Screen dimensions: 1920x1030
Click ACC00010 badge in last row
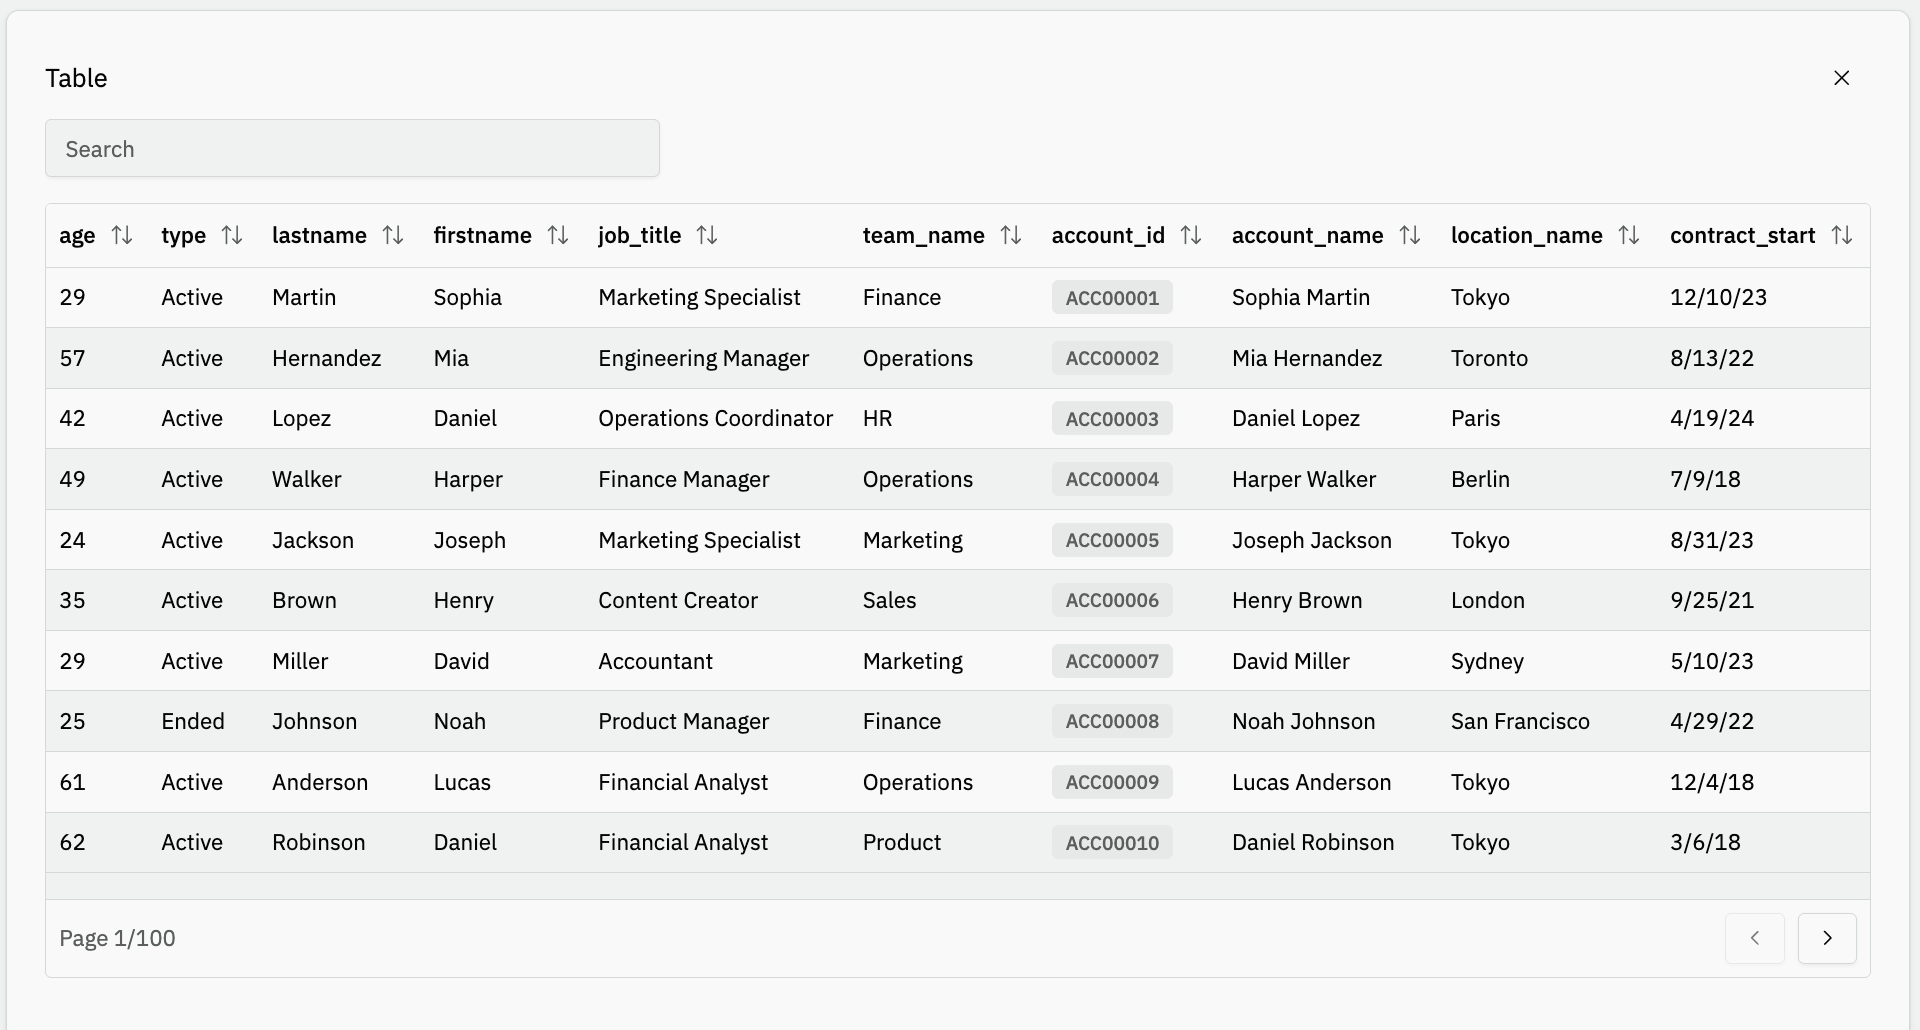pyautogui.click(x=1112, y=843)
